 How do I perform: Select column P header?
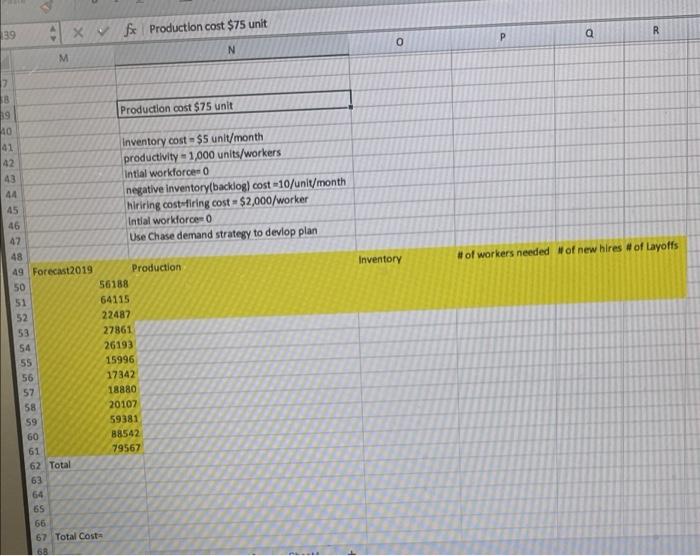(502, 37)
